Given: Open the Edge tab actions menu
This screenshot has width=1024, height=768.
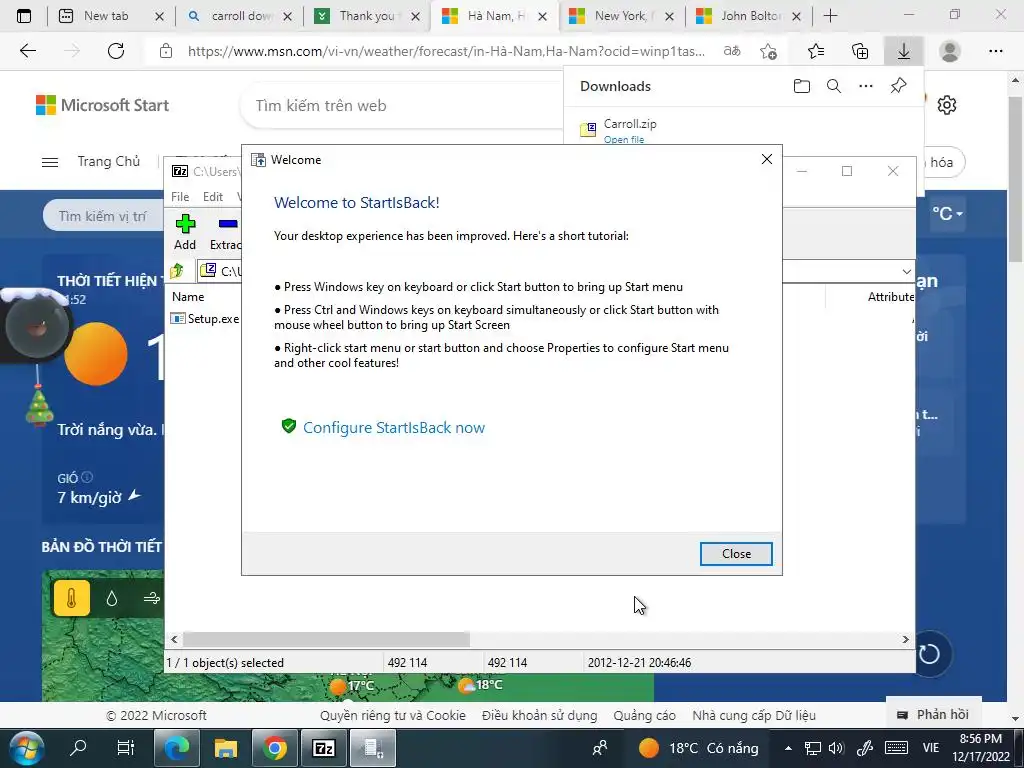Looking at the screenshot, I should point(24,16).
